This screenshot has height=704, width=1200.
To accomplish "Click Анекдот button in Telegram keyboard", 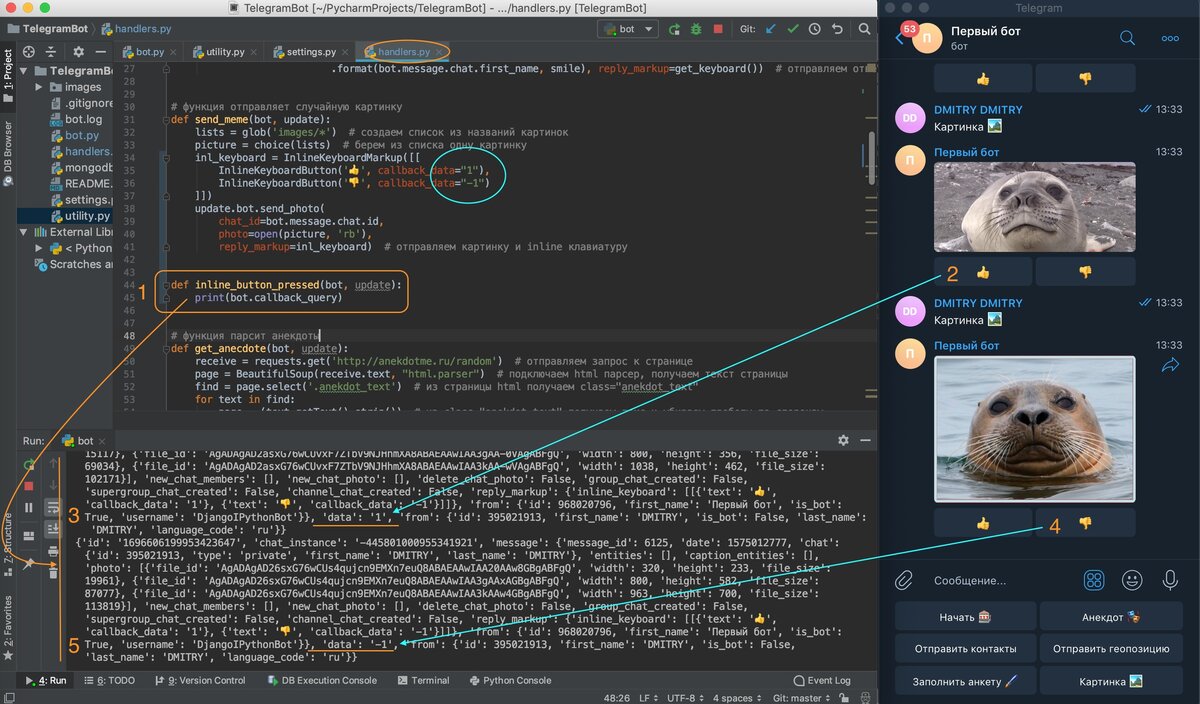I will tap(1111, 617).
